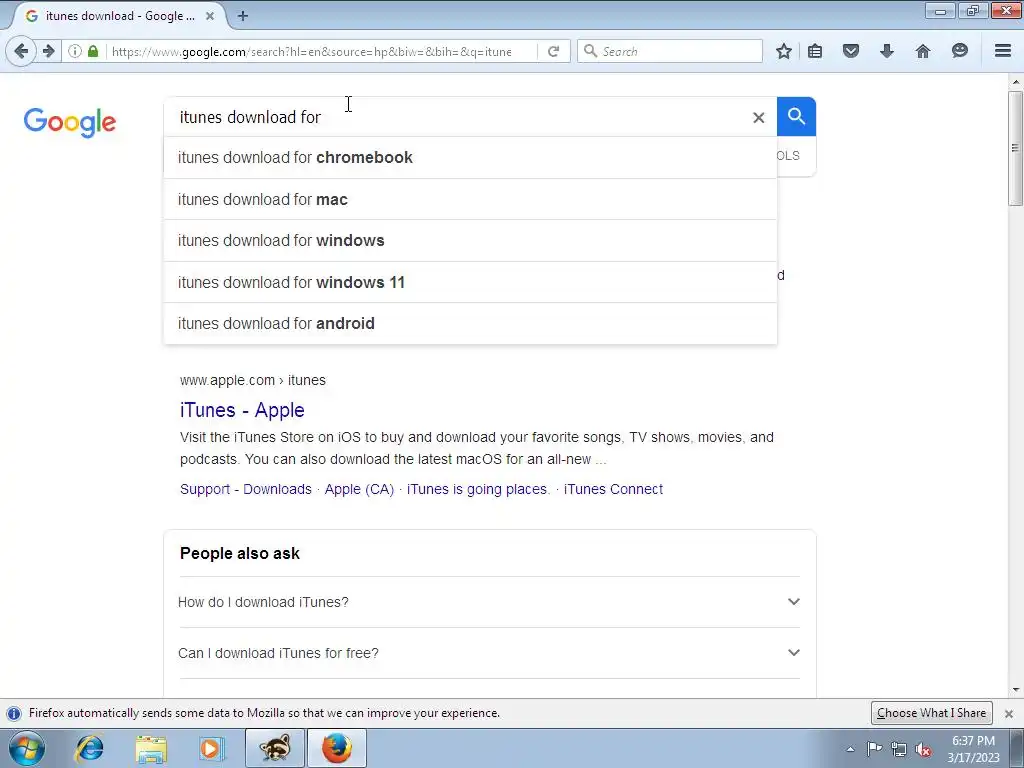Show bookmarks list icon in toolbar
Screen dimensions: 1024x768
815,51
